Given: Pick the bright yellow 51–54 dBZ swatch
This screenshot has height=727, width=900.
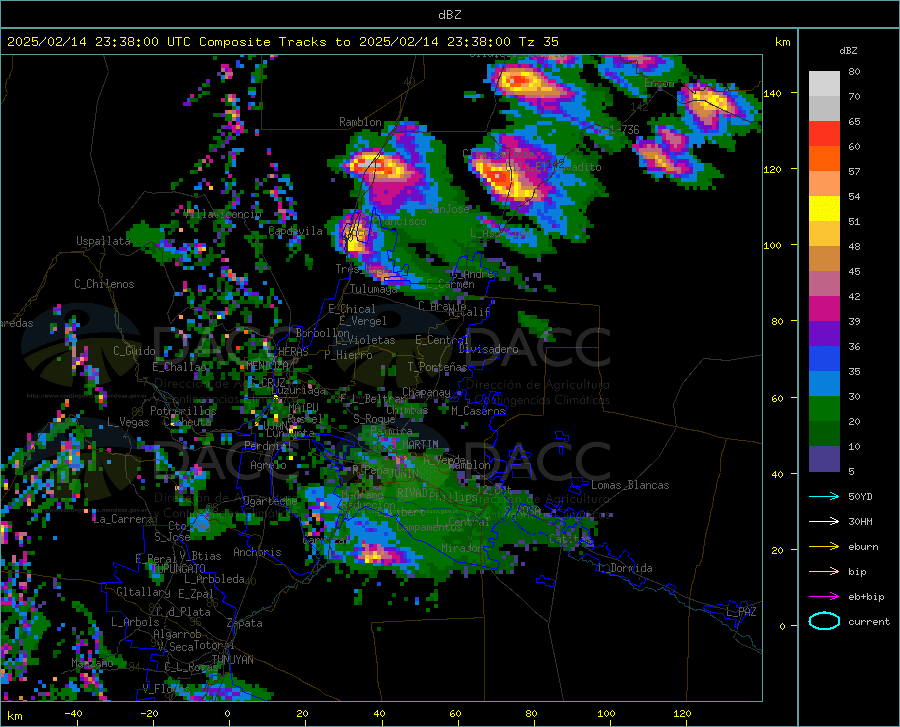Looking at the screenshot, I should [x=824, y=209].
